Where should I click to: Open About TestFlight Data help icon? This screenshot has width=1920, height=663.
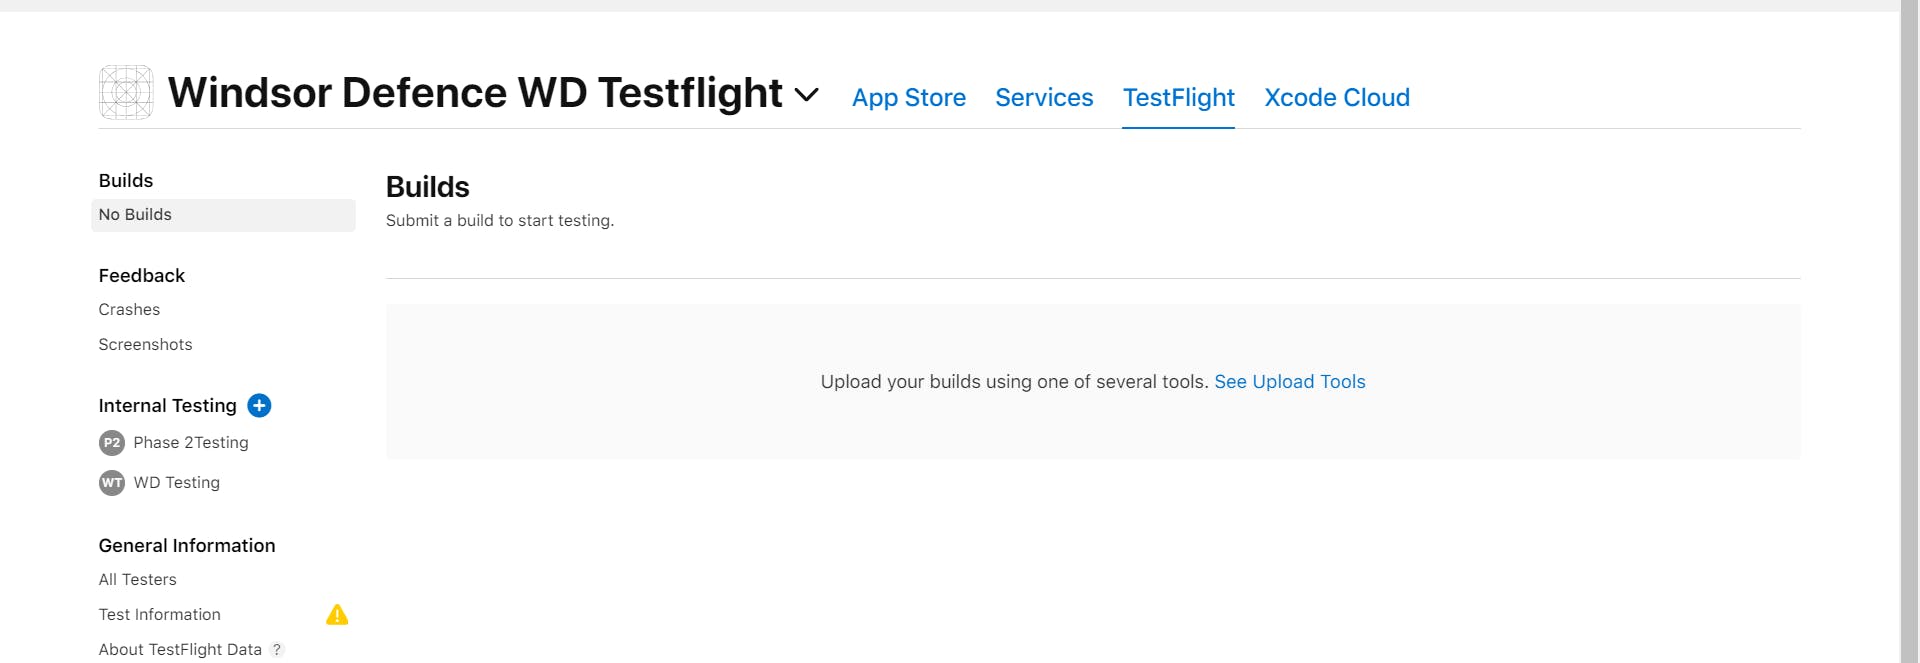point(277,649)
